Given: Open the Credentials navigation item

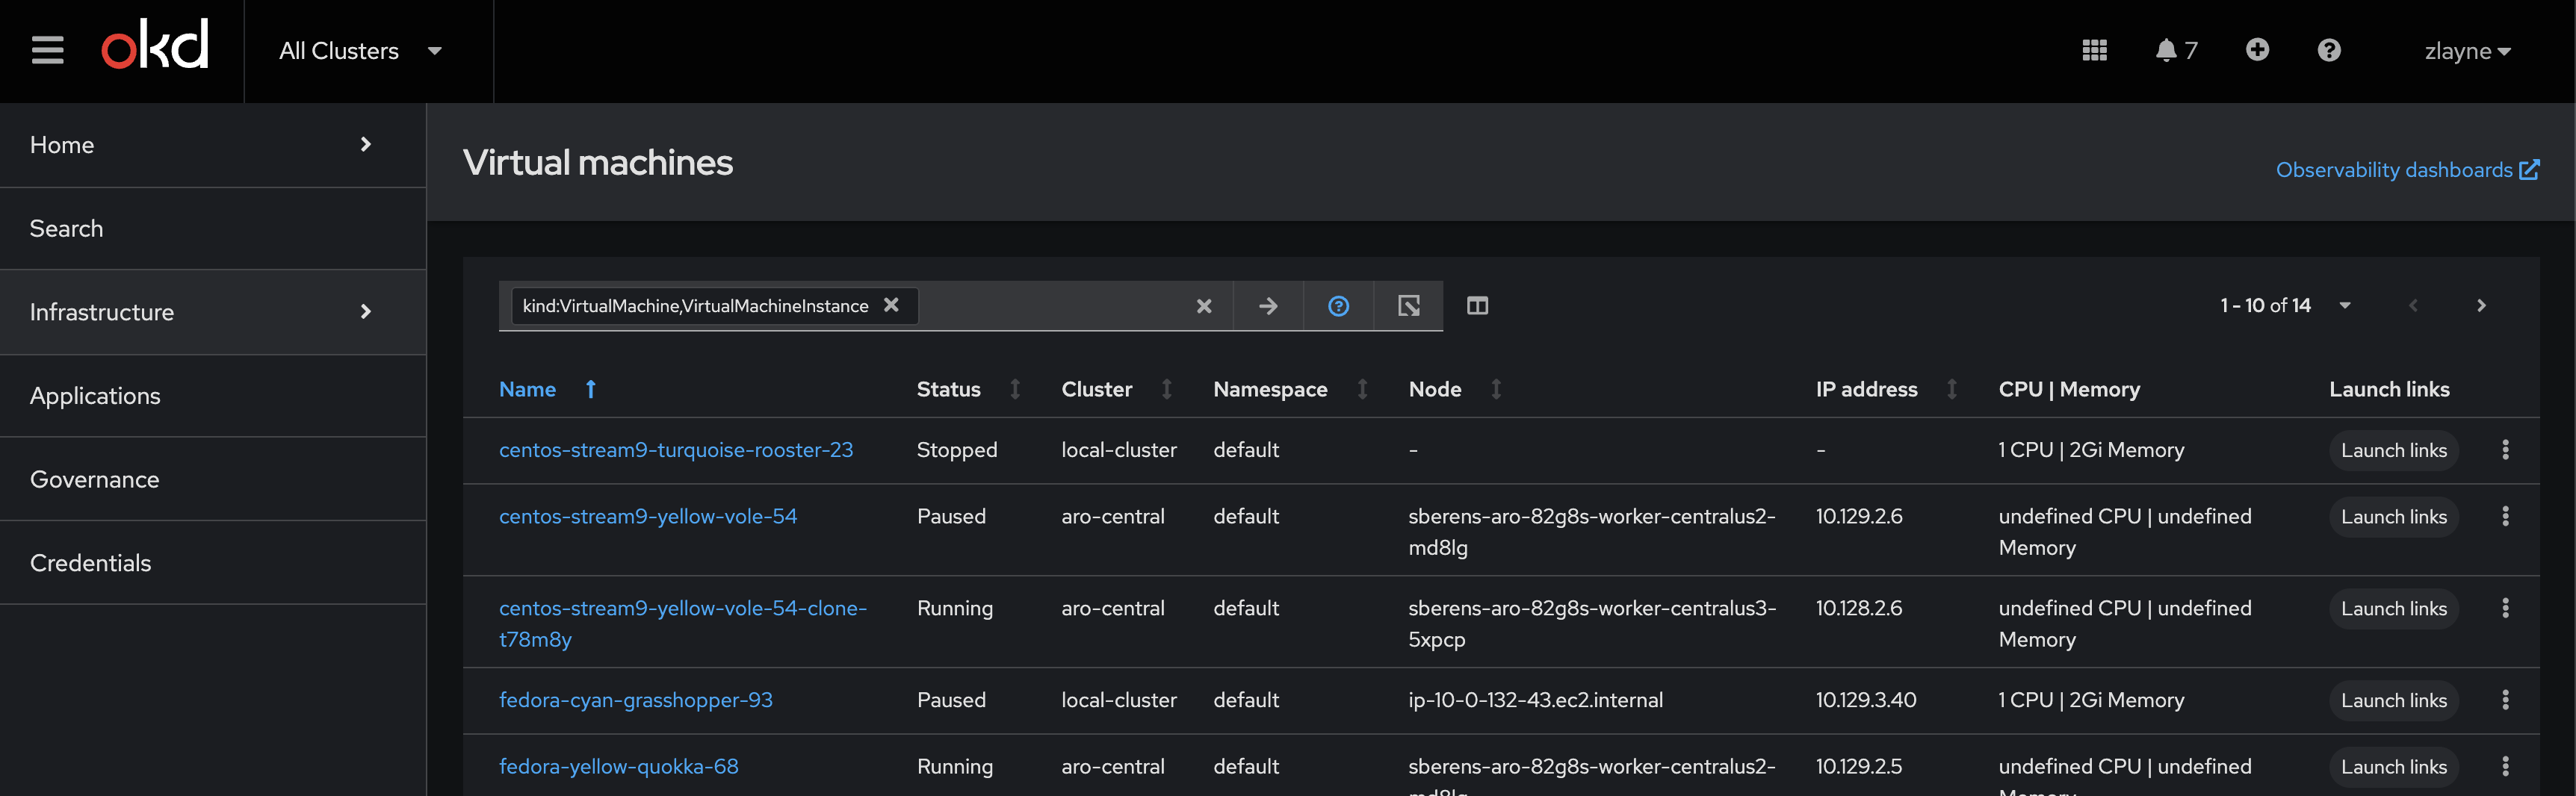Looking at the screenshot, I should [91, 563].
